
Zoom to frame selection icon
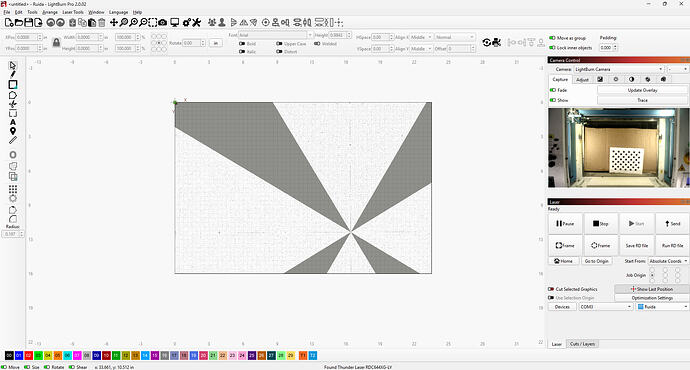153,22
